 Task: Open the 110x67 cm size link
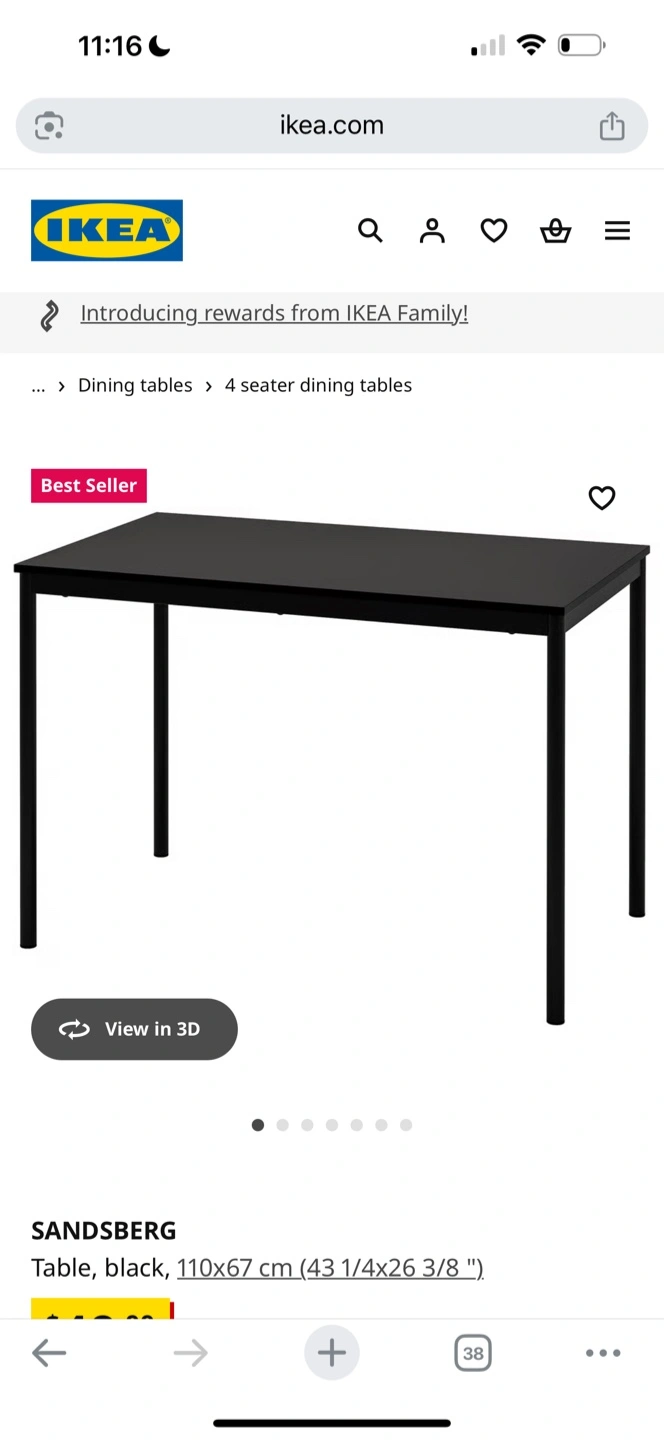coord(330,1268)
